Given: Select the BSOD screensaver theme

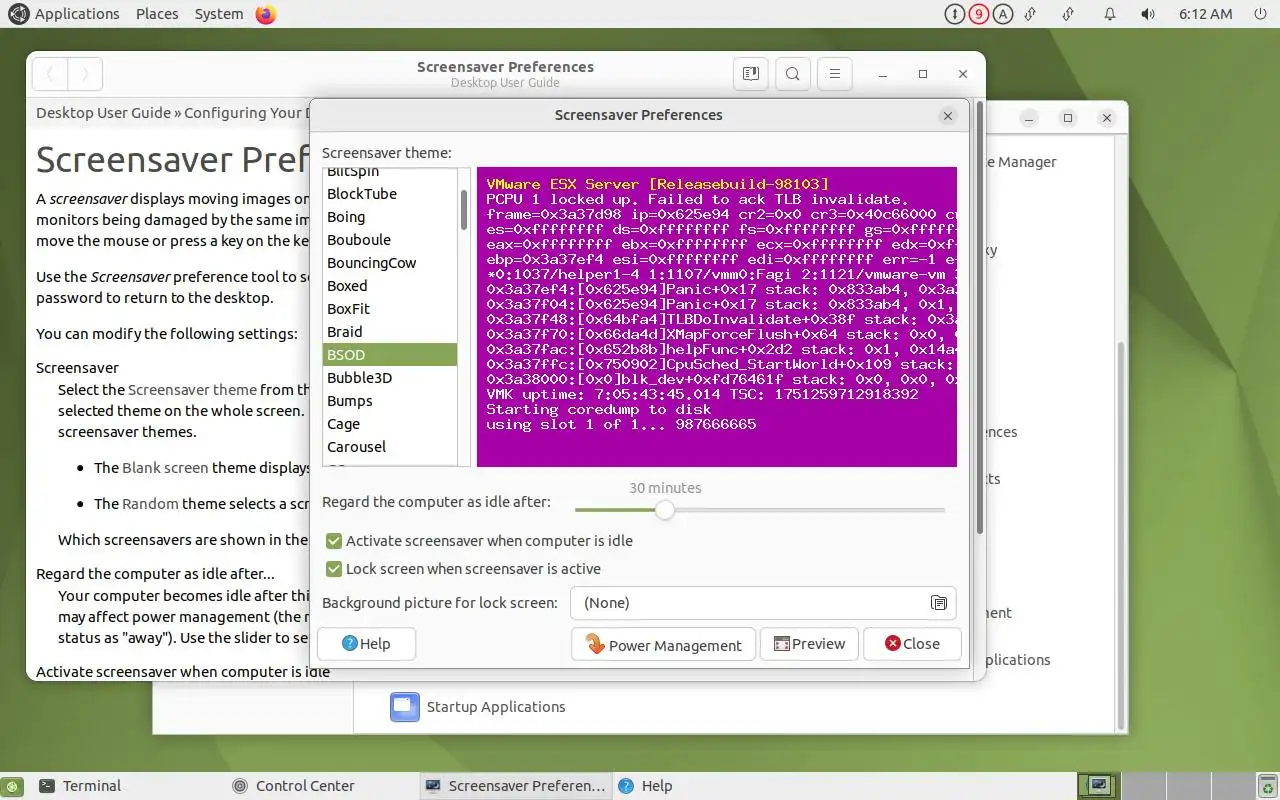Looking at the screenshot, I should pos(390,355).
